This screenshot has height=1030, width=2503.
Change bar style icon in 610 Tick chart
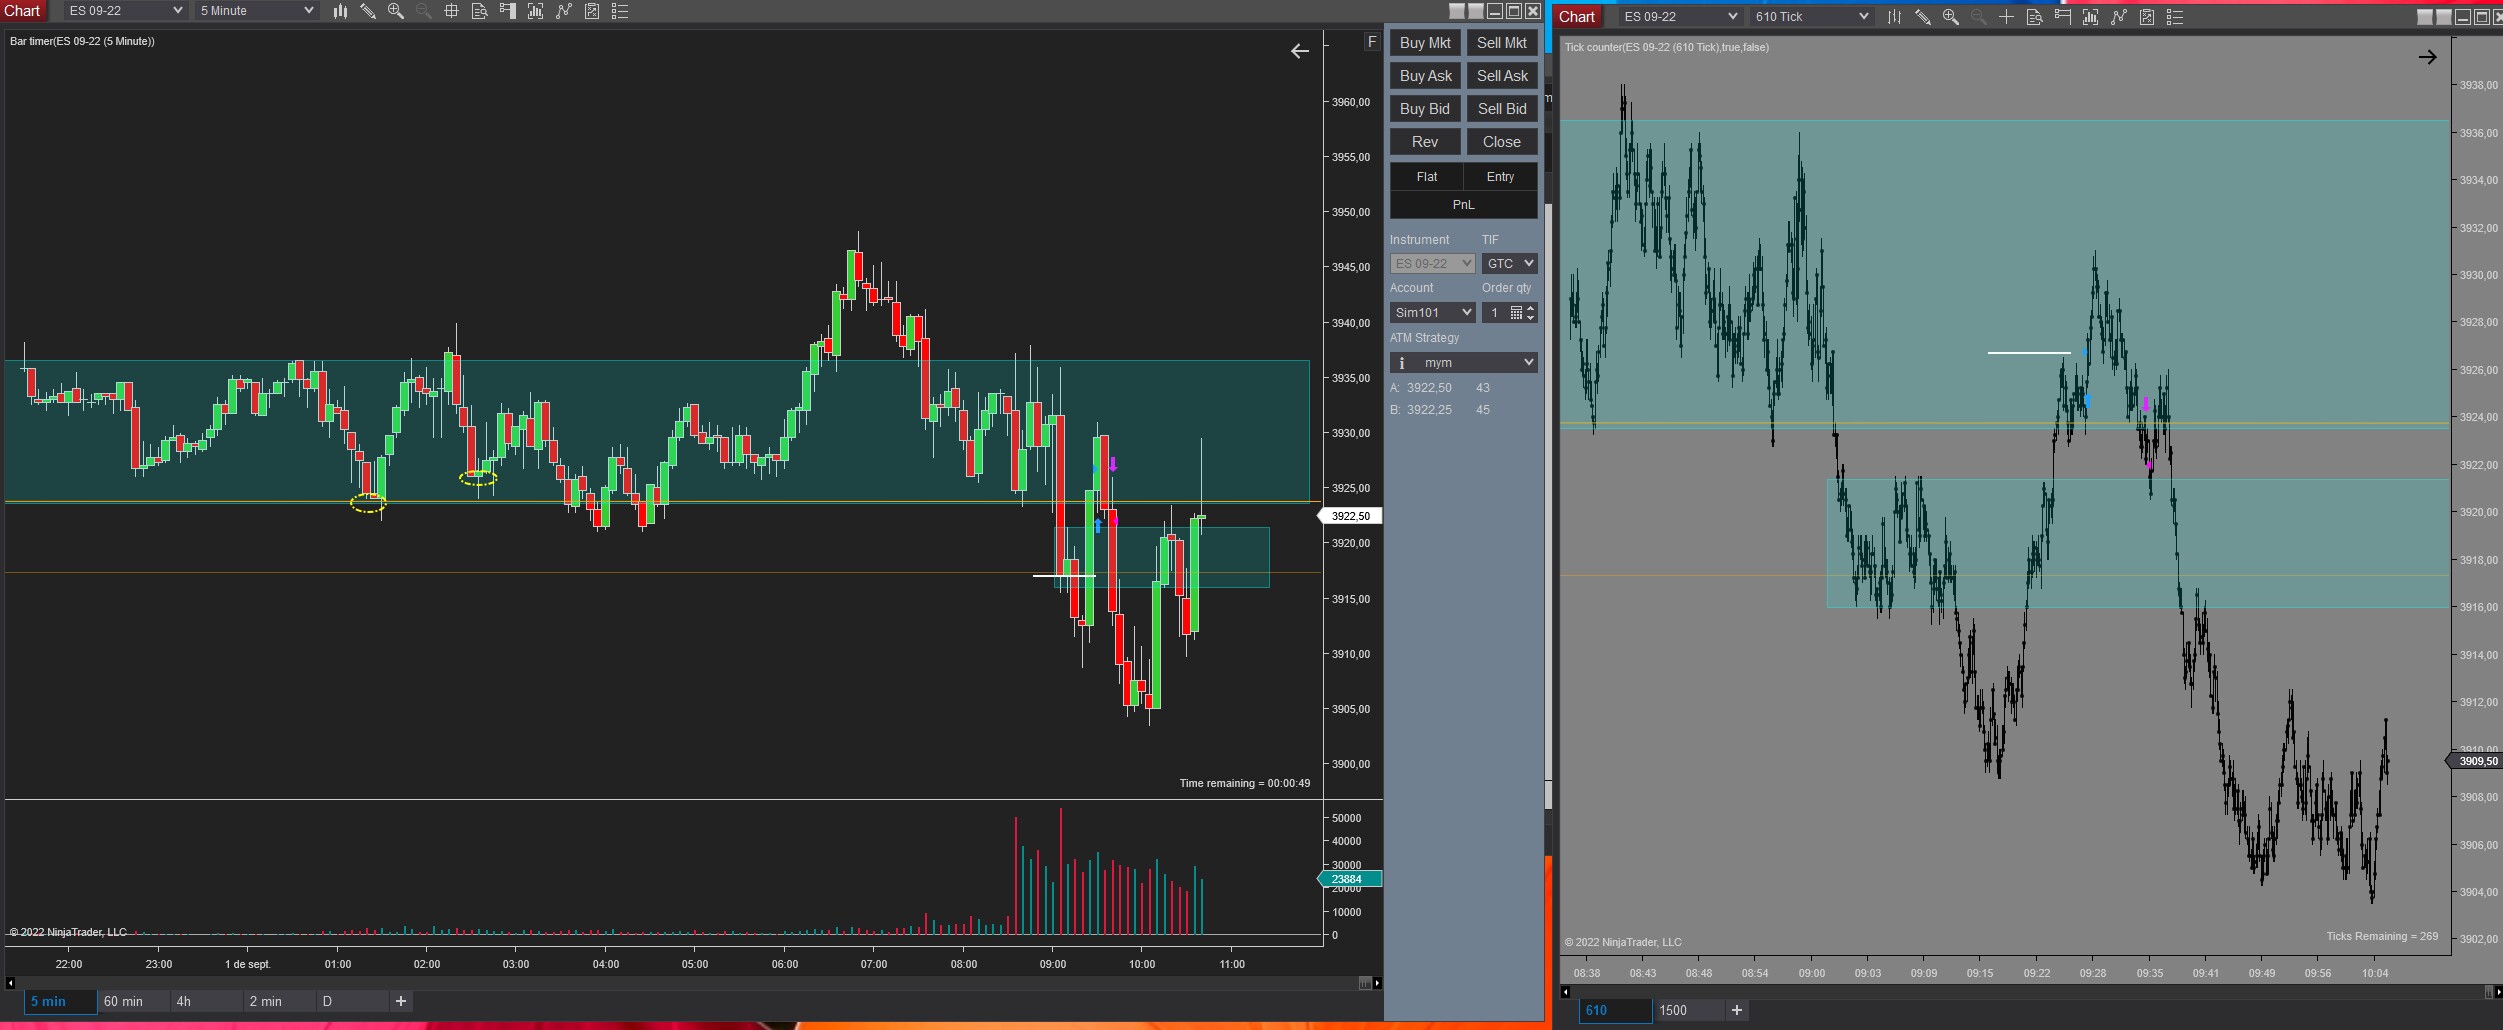1894,17
